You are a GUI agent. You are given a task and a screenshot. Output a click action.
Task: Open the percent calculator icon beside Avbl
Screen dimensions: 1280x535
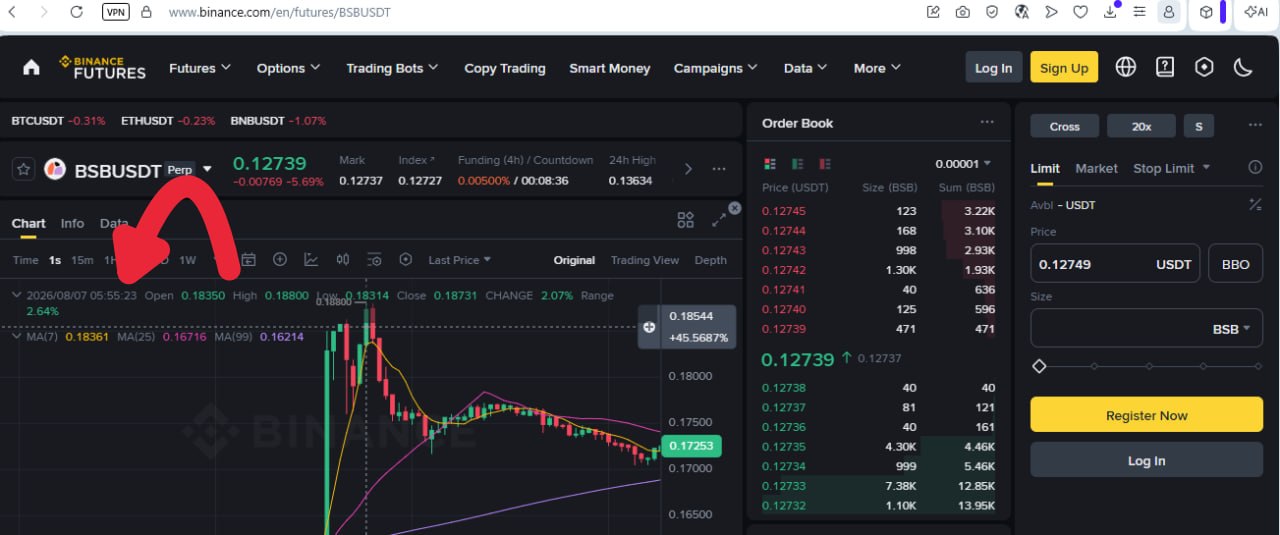(1255, 204)
